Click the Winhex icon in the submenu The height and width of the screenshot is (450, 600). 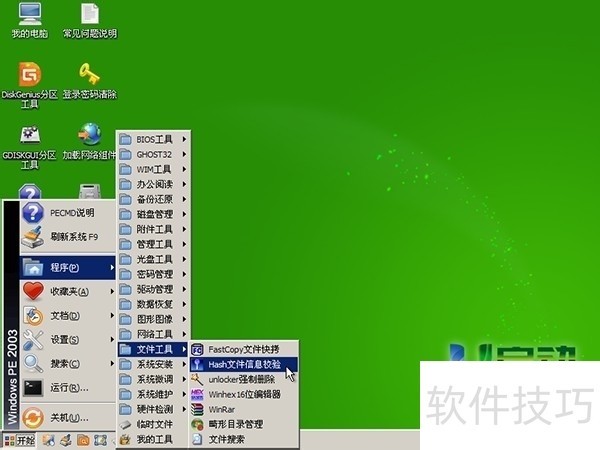click(x=197, y=394)
